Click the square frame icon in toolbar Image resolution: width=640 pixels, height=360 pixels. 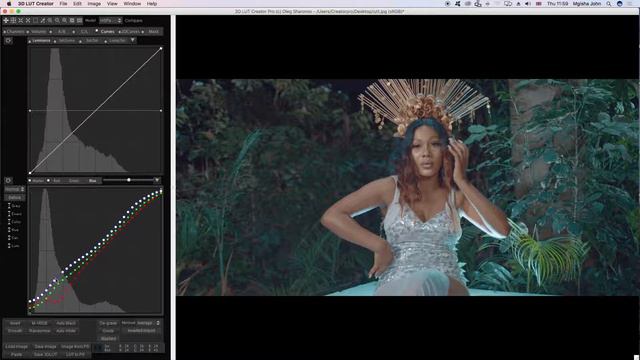click(x=35, y=20)
